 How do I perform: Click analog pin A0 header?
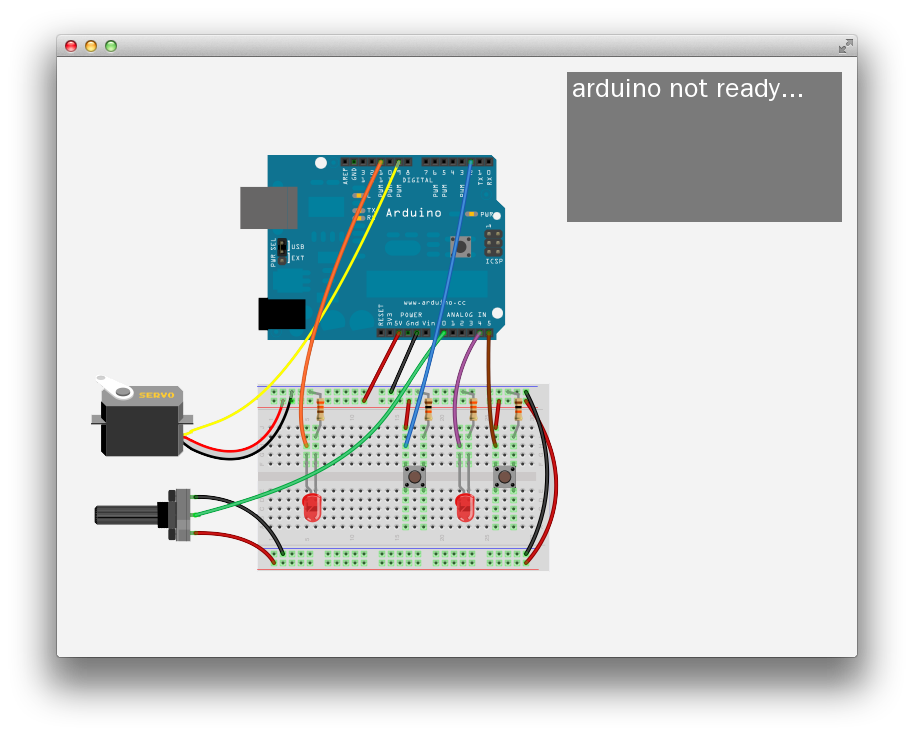tap(443, 333)
